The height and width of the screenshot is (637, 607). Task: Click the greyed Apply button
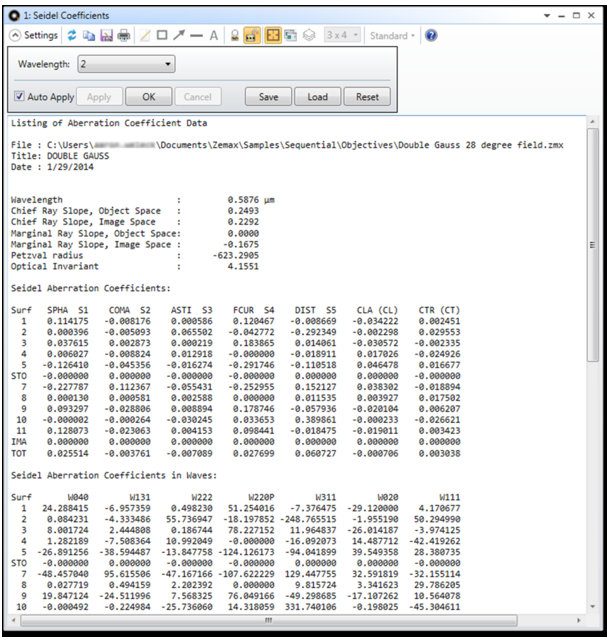click(x=99, y=97)
